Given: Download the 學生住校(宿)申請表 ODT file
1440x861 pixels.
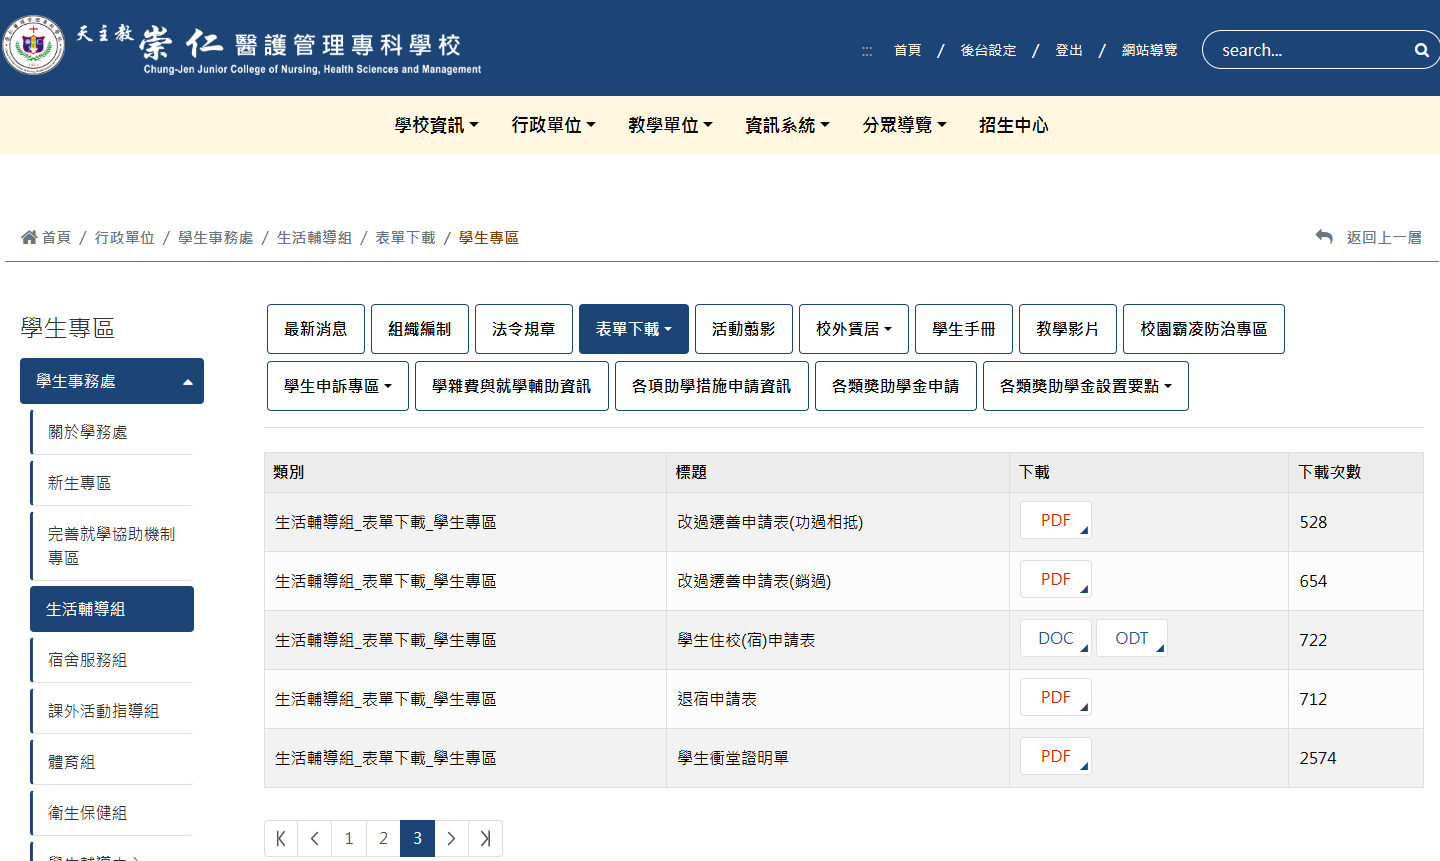Looking at the screenshot, I should coord(1131,638).
